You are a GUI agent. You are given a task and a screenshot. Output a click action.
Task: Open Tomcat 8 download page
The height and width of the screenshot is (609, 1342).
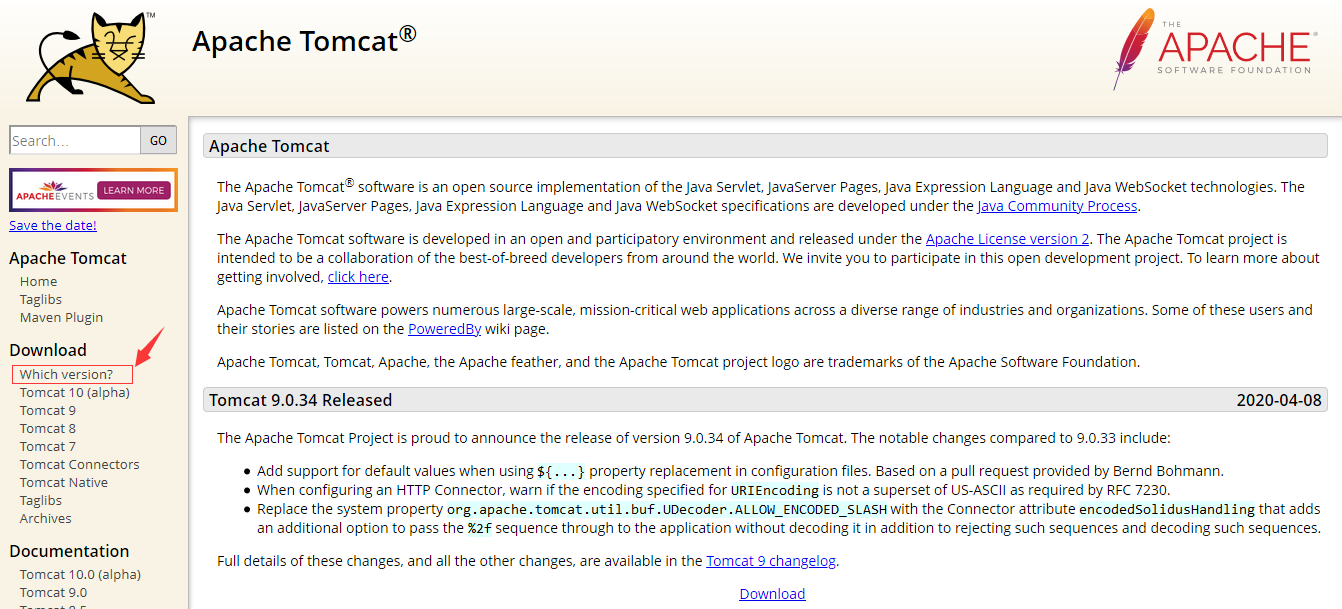[x=48, y=429]
